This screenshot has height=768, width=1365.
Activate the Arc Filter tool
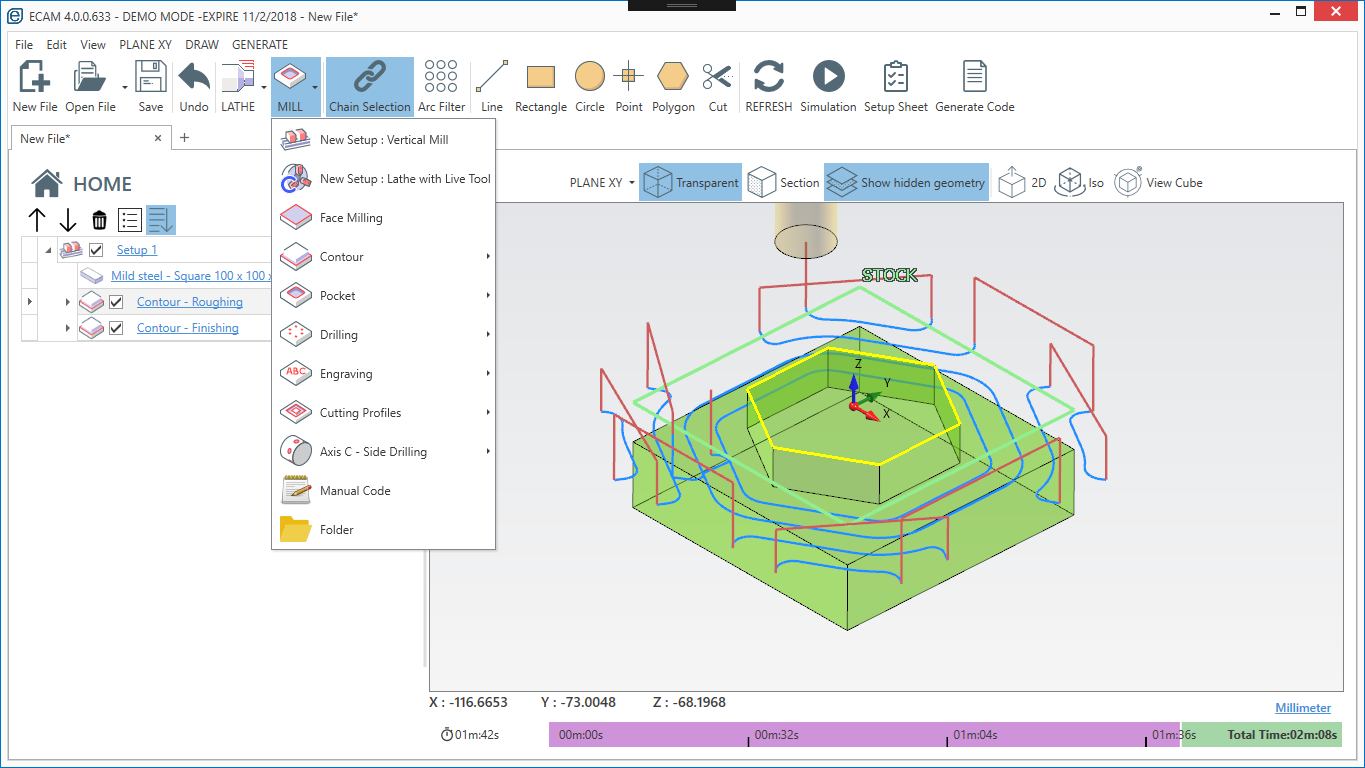click(441, 85)
